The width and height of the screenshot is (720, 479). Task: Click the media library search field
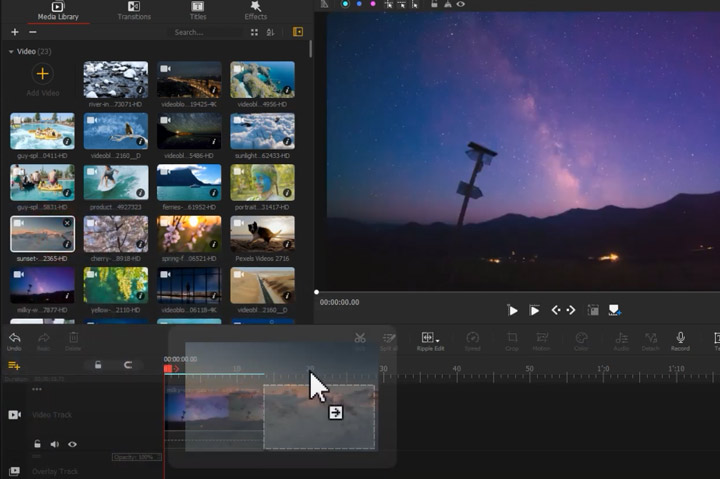click(206, 32)
